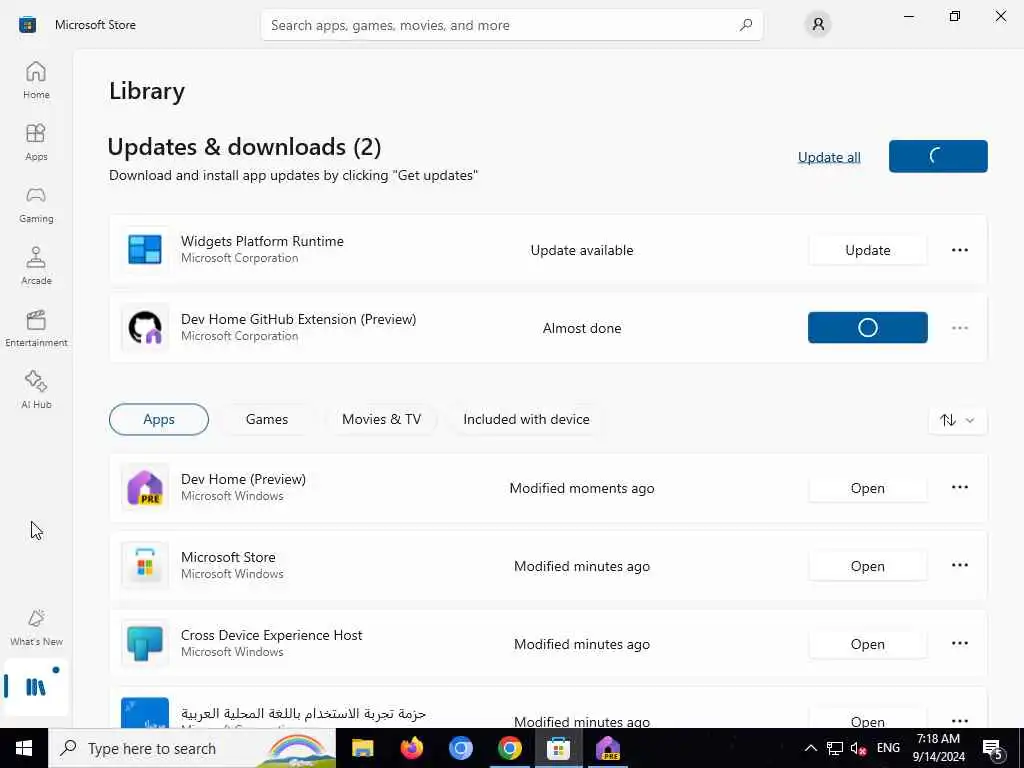This screenshot has width=1024, height=768.
Task: Open the notification center icon
Action: tap(993, 749)
